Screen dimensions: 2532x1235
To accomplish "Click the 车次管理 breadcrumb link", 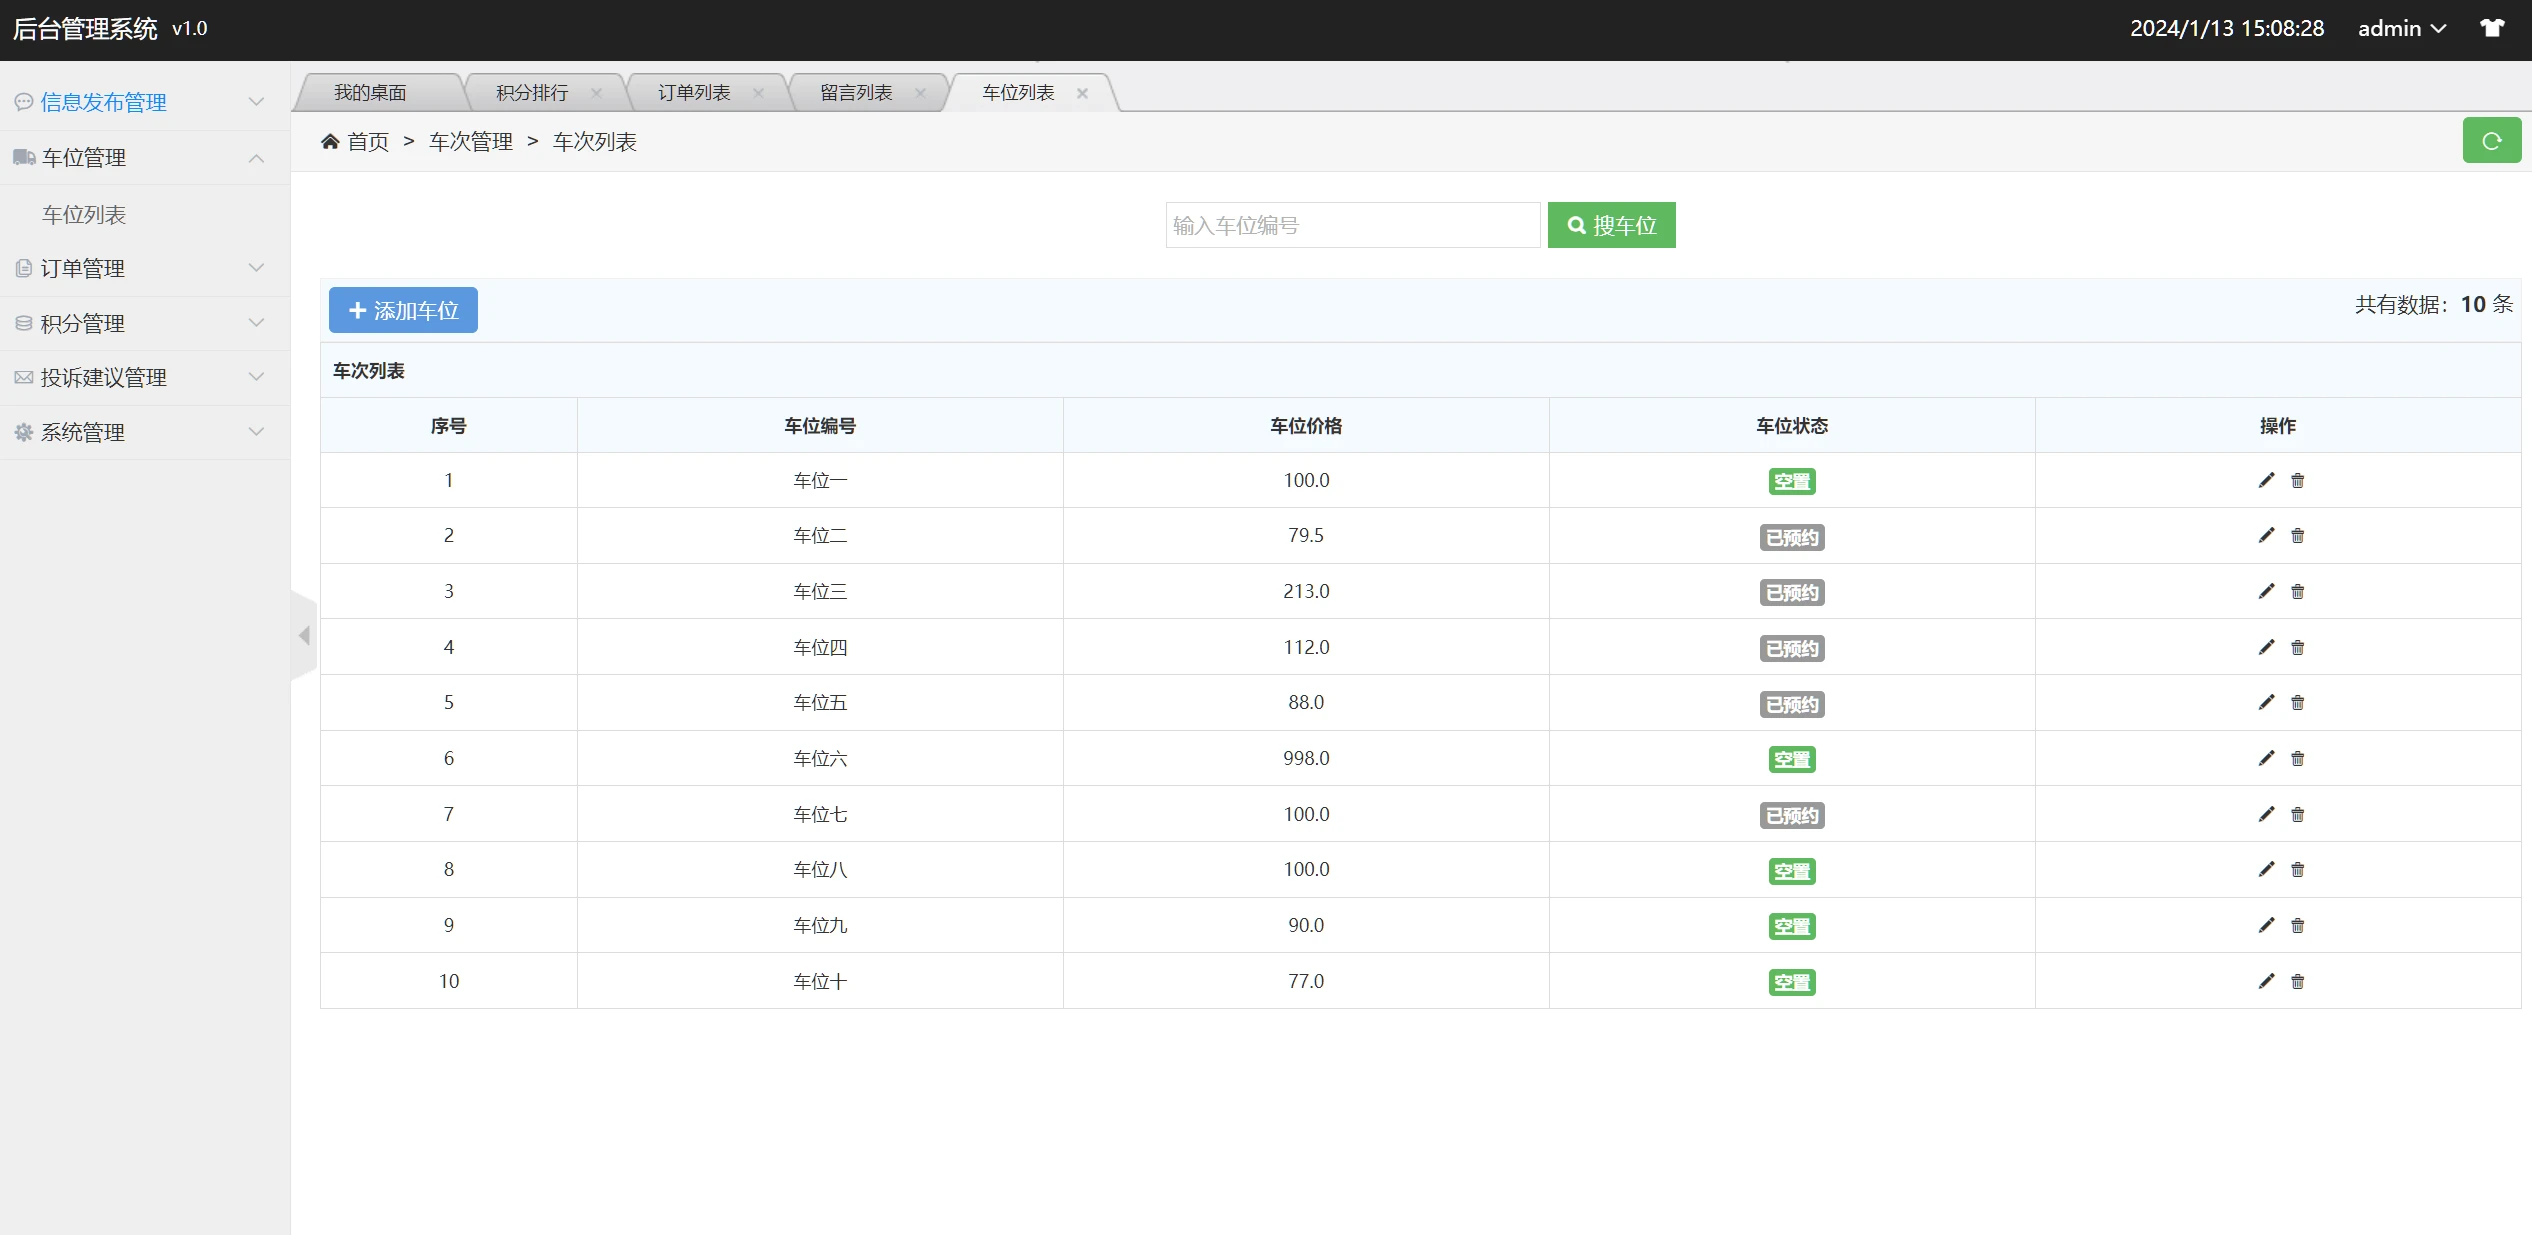I will [471, 142].
